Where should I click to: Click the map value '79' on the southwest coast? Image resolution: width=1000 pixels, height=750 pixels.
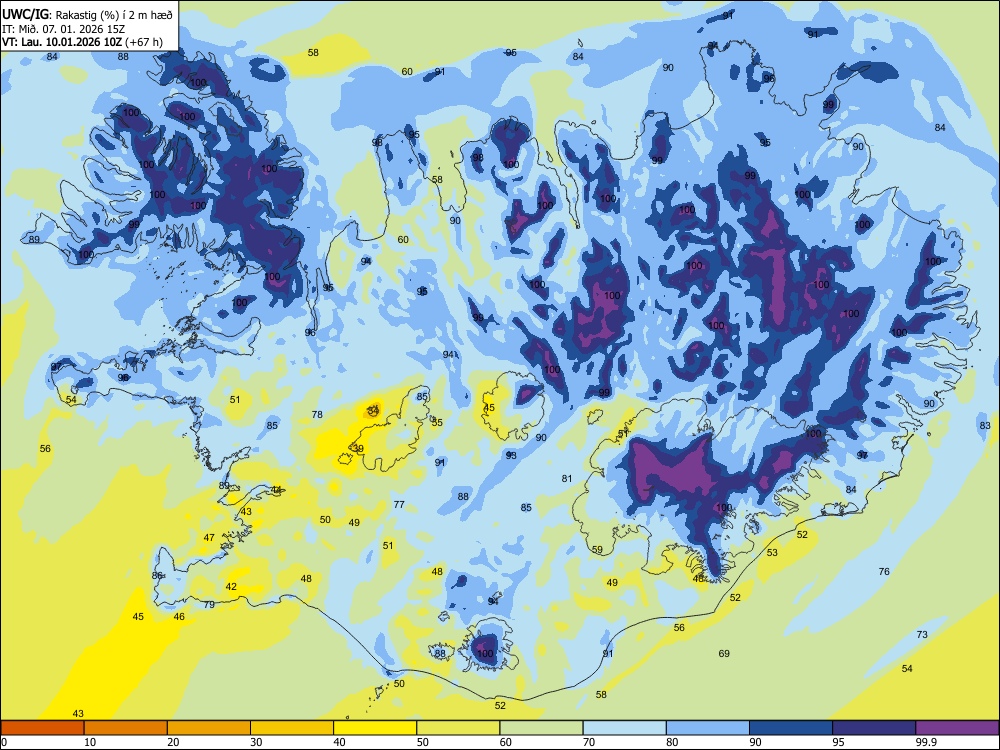tap(209, 605)
